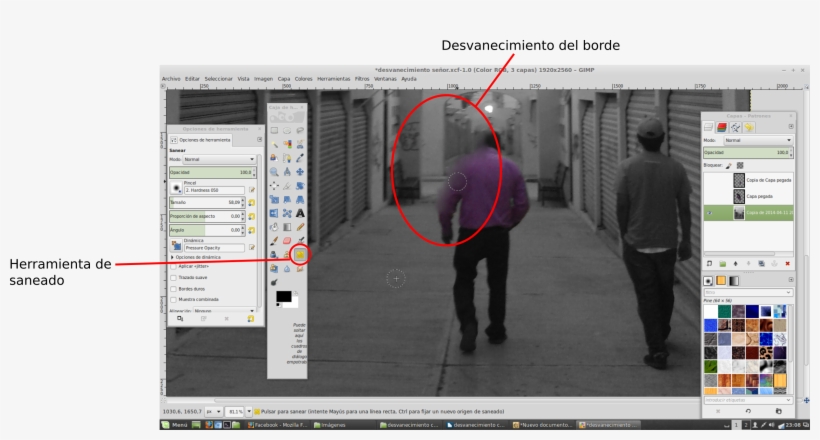Enable Muestra combinada checkbox
Screen dimensions: 820x440
click(174, 300)
